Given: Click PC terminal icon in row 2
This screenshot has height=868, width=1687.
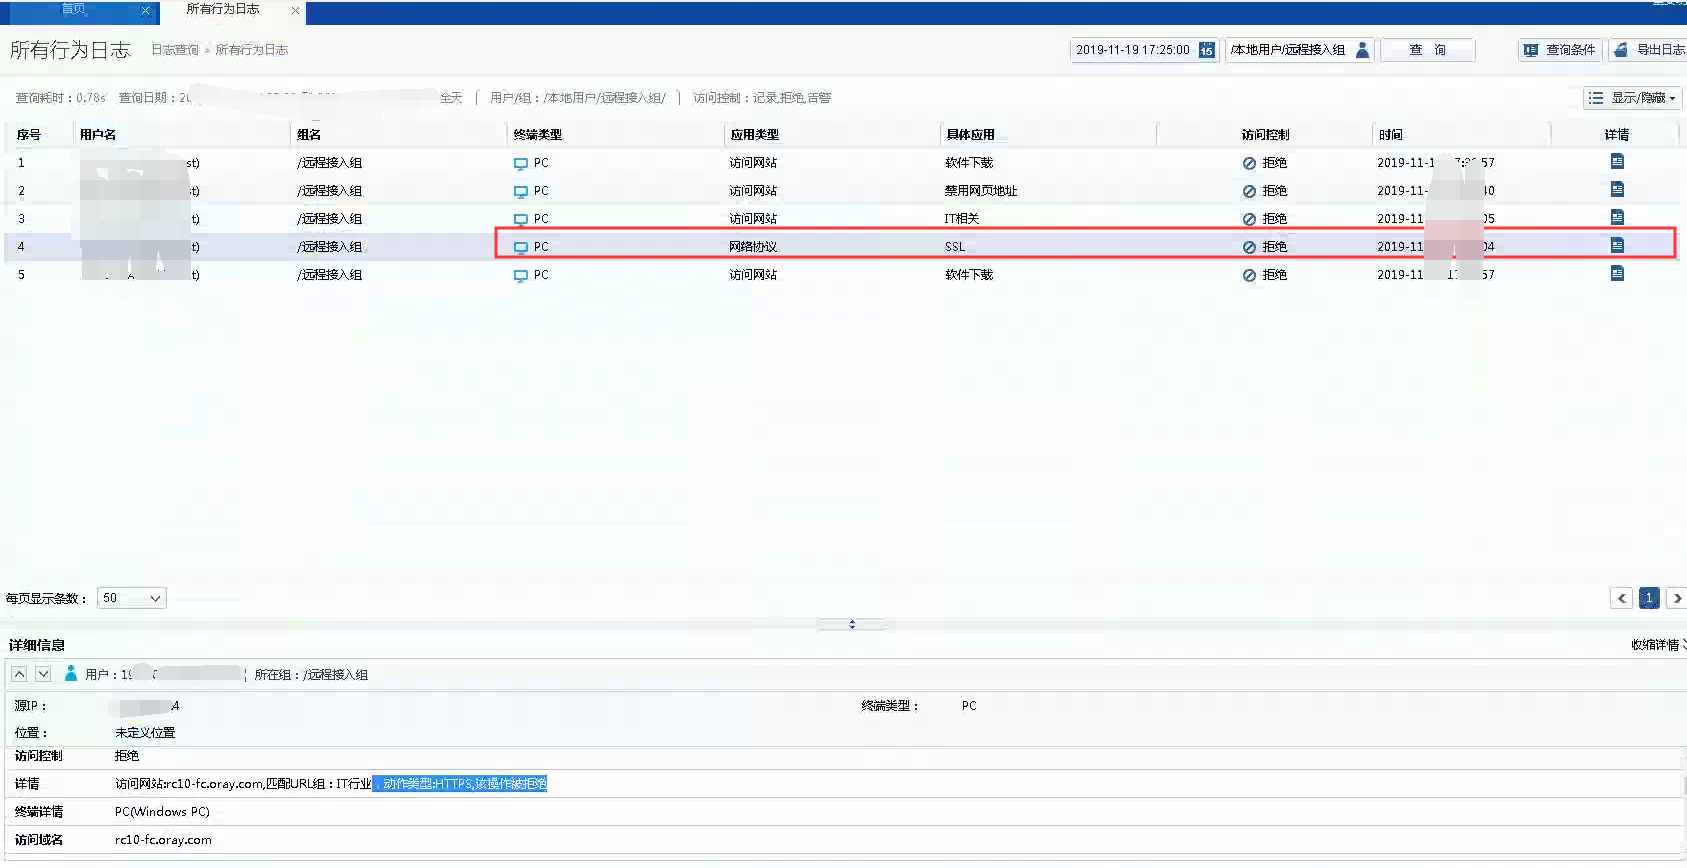Looking at the screenshot, I should [x=520, y=191].
